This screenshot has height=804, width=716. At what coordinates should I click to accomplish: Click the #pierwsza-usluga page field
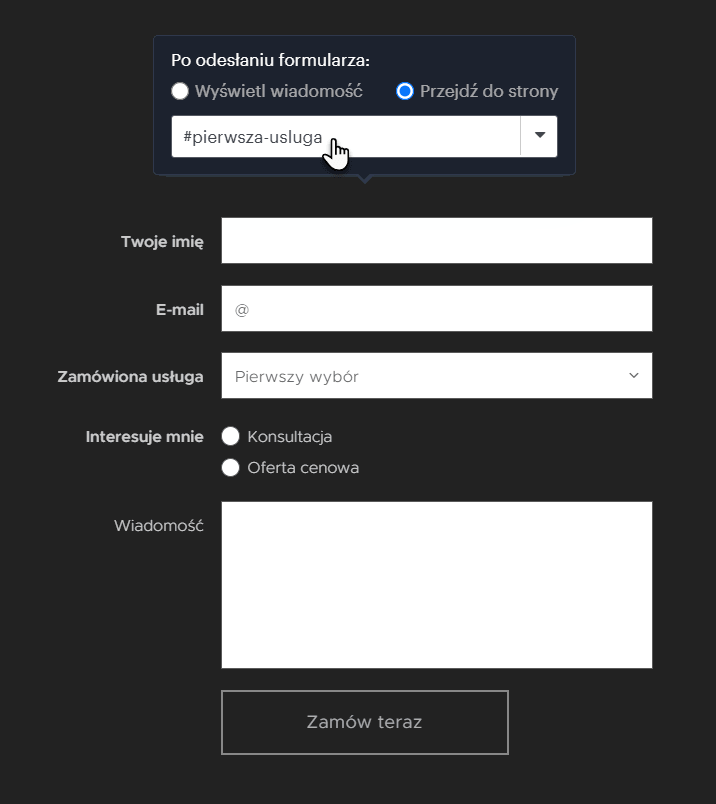pos(346,136)
